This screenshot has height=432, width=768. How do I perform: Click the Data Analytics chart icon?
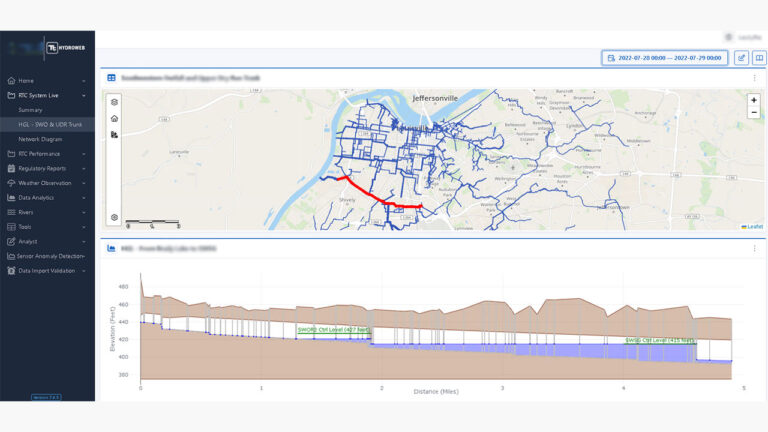11,197
